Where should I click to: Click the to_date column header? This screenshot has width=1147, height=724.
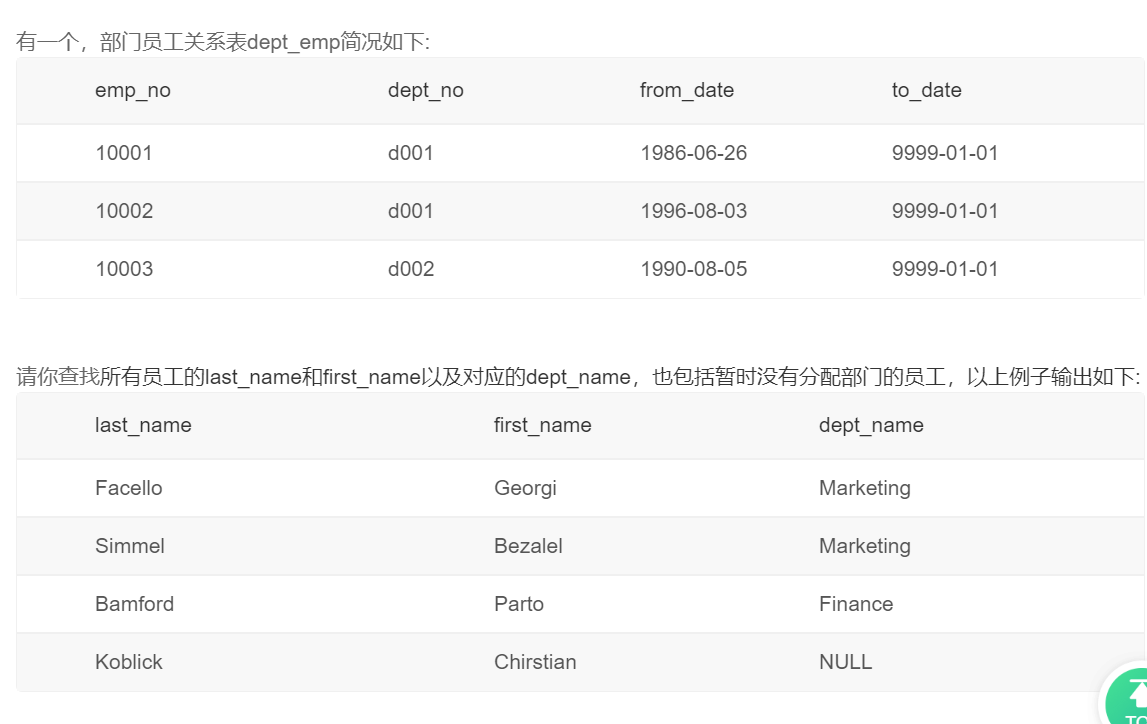coord(927,90)
